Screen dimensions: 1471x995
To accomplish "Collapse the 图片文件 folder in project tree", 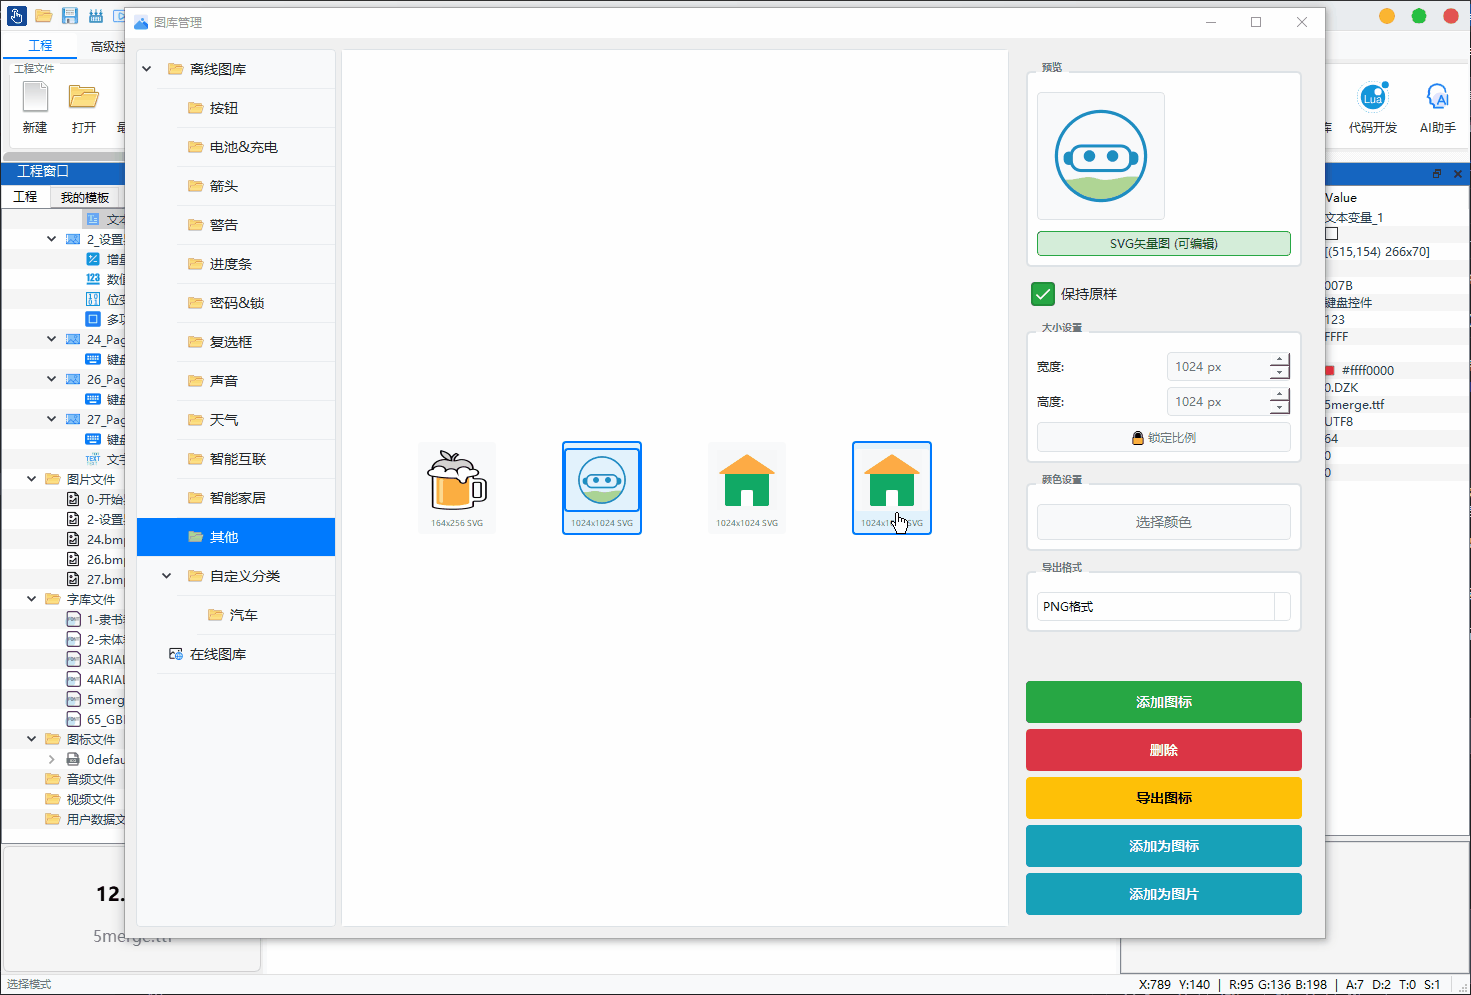I will 32,479.
